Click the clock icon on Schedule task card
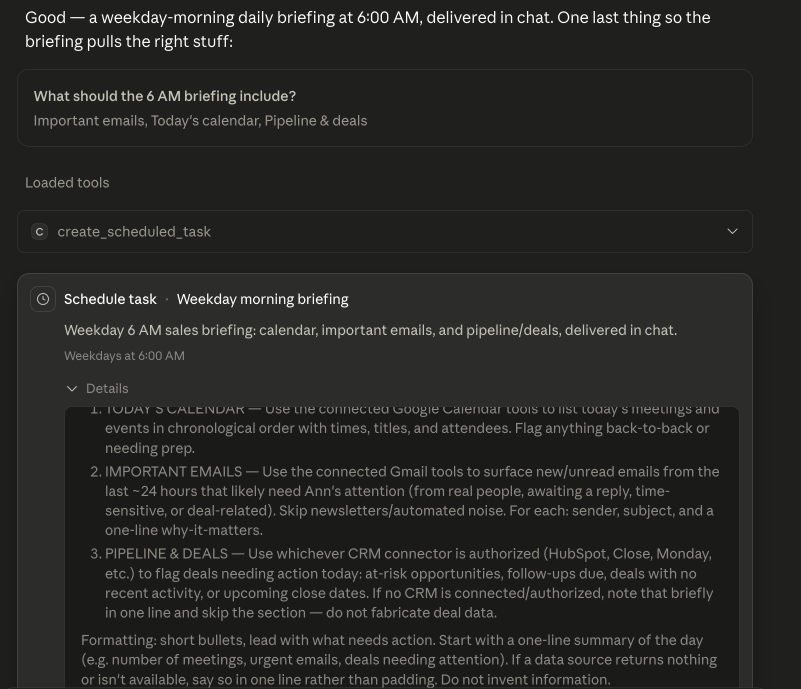The width and height of the screenshot is (801, 689). 43,299
